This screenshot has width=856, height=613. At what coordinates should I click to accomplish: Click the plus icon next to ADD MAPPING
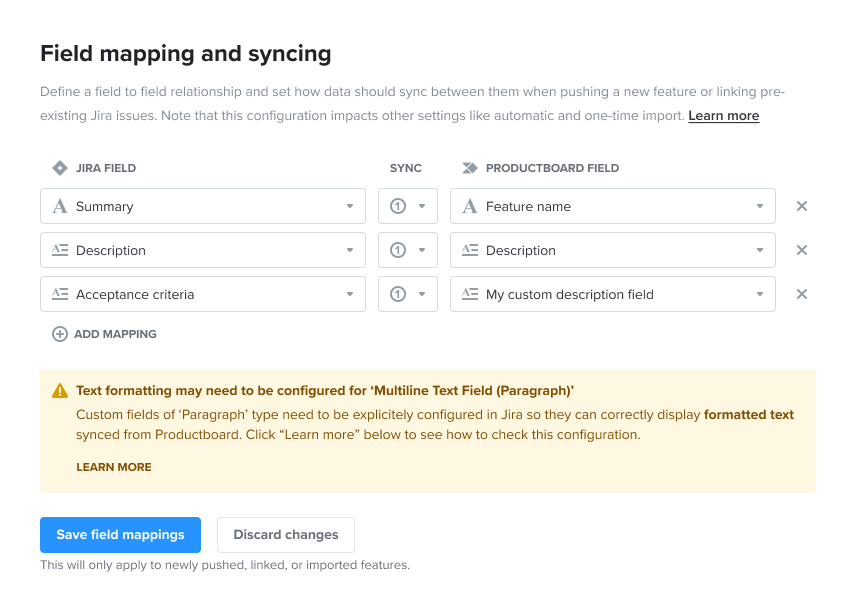pyautogui.click(x=59, y=334)
